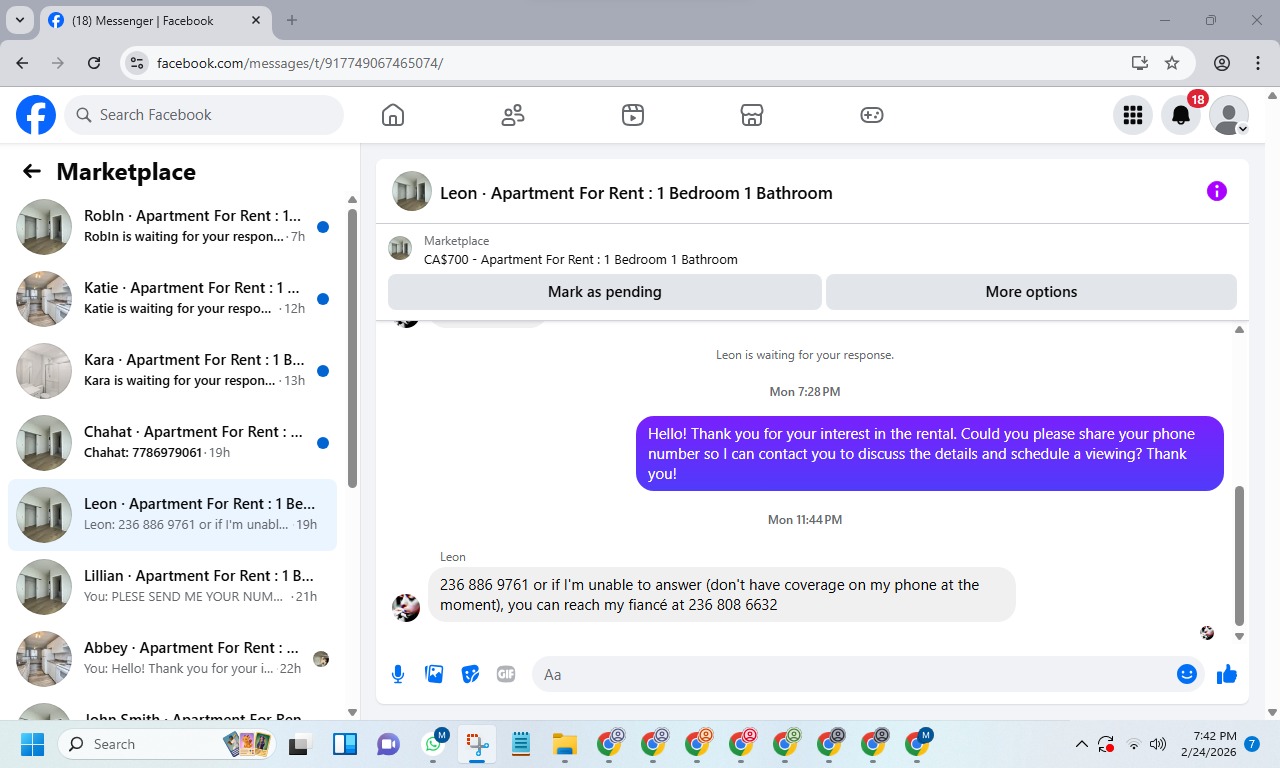The width and height of the screenshot is (1280, 768).
Task: Open the Friends icon in top navigation
Action: click(513, 115)
